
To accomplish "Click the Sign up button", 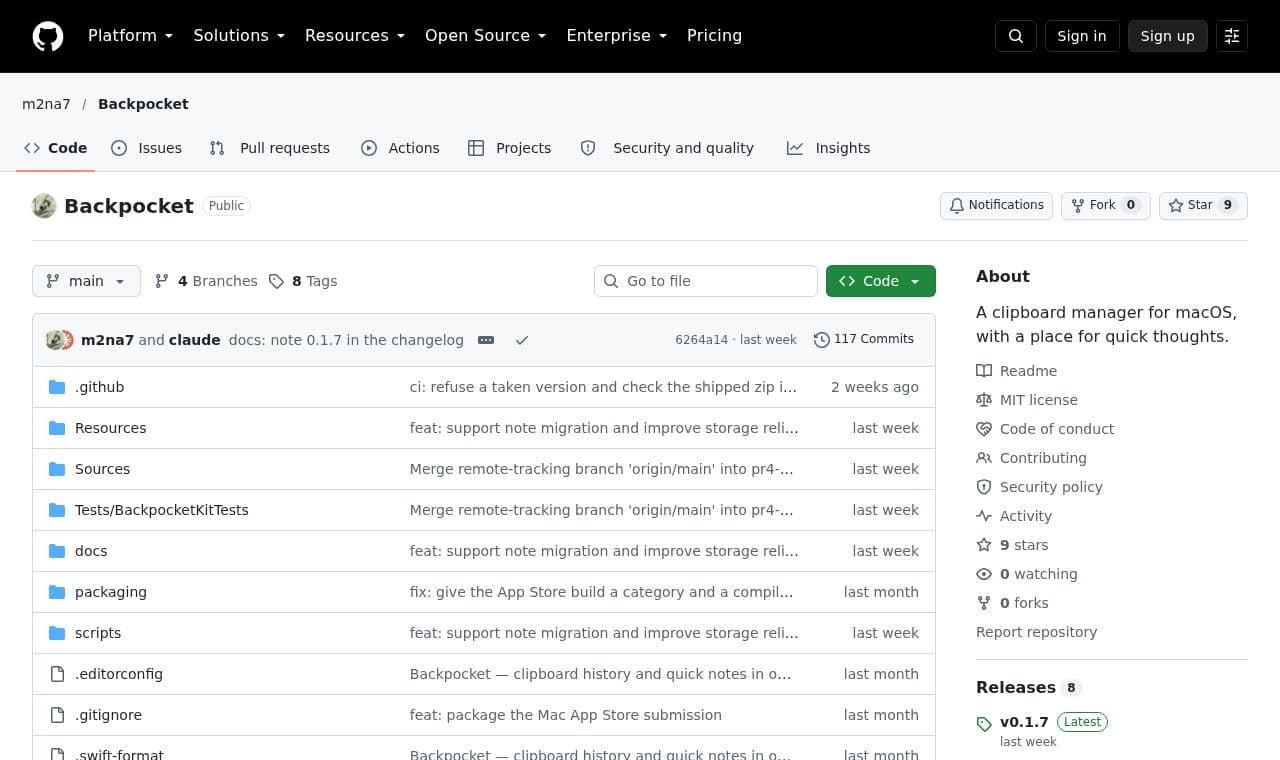I will (1168, 36).
